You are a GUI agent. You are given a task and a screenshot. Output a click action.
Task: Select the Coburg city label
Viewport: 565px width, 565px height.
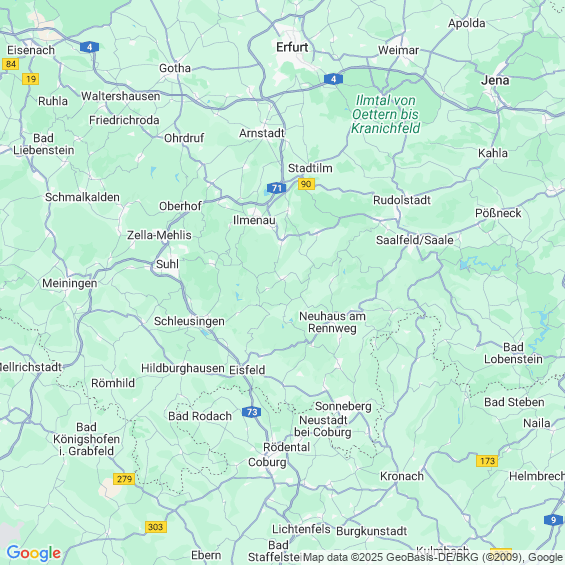tap(267, 462)
